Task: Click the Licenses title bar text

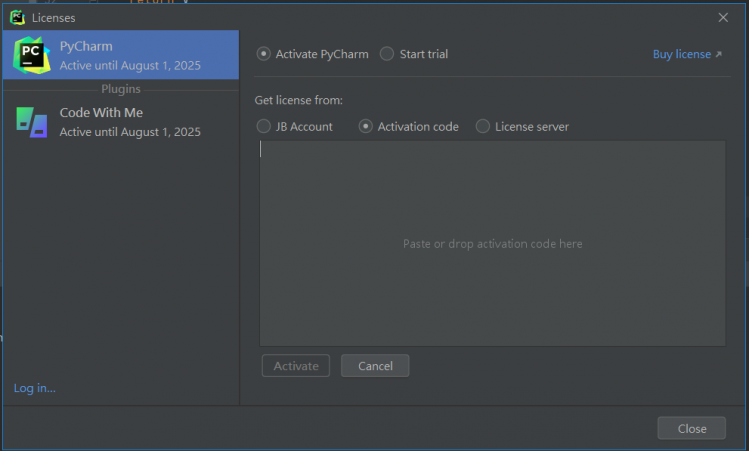Action: point(53,18)
